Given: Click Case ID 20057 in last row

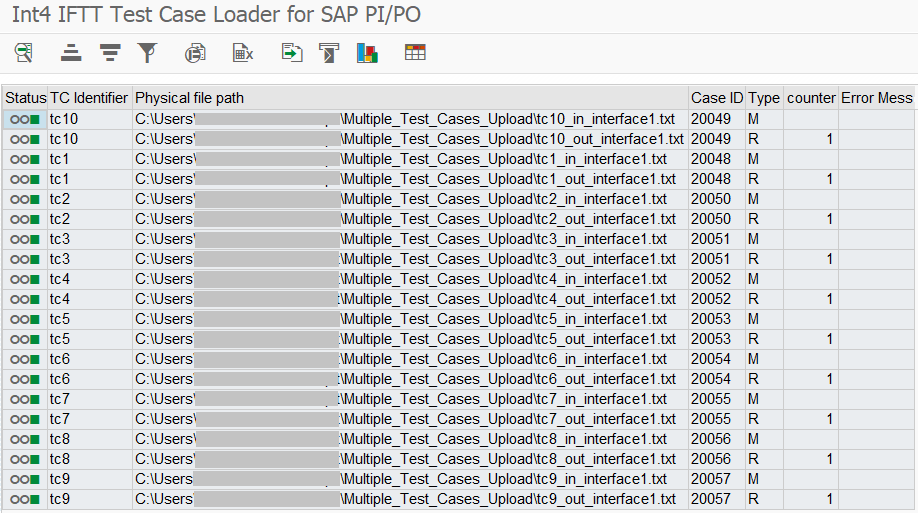Looking at the screenshot, I should (x=711, y=499).
